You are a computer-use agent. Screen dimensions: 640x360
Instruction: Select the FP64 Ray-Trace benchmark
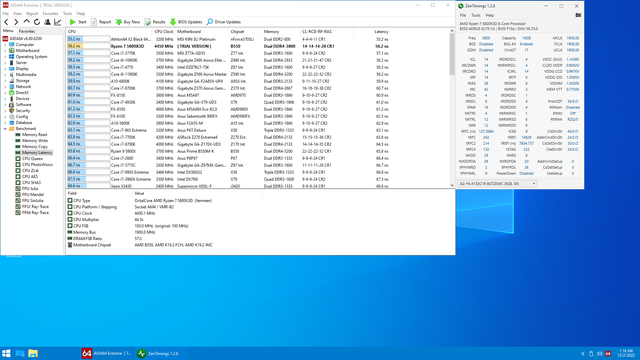(35, 213)
